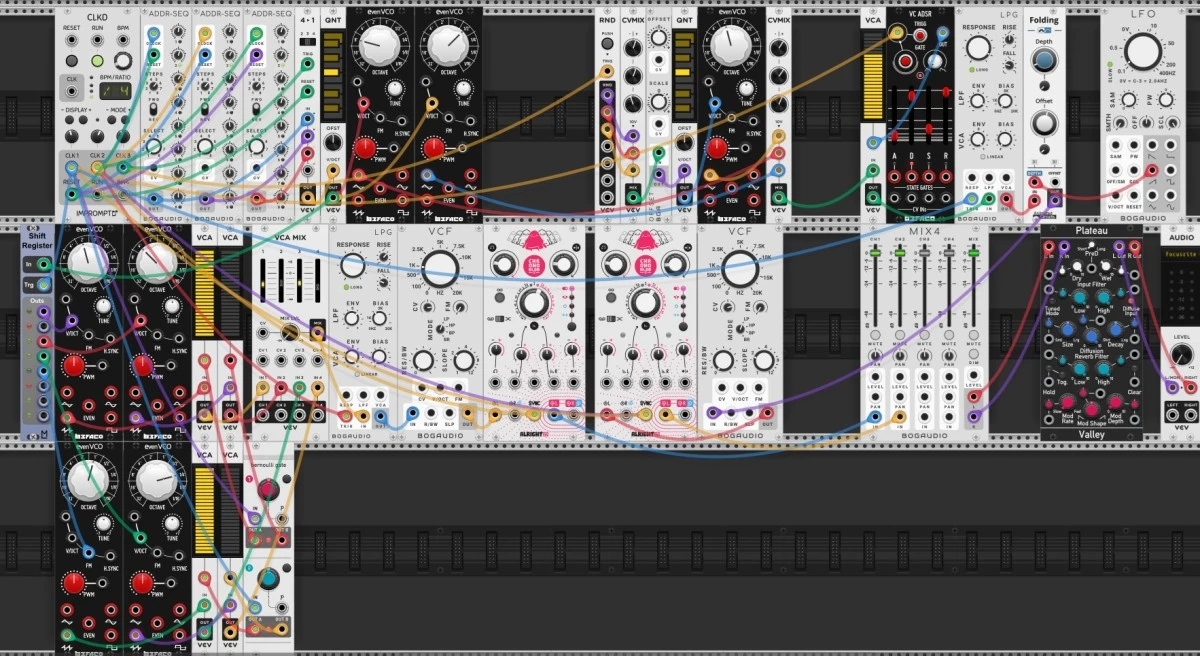Click the Shift Register In jack
1200x656 pixels.
(x=43, y=264)
